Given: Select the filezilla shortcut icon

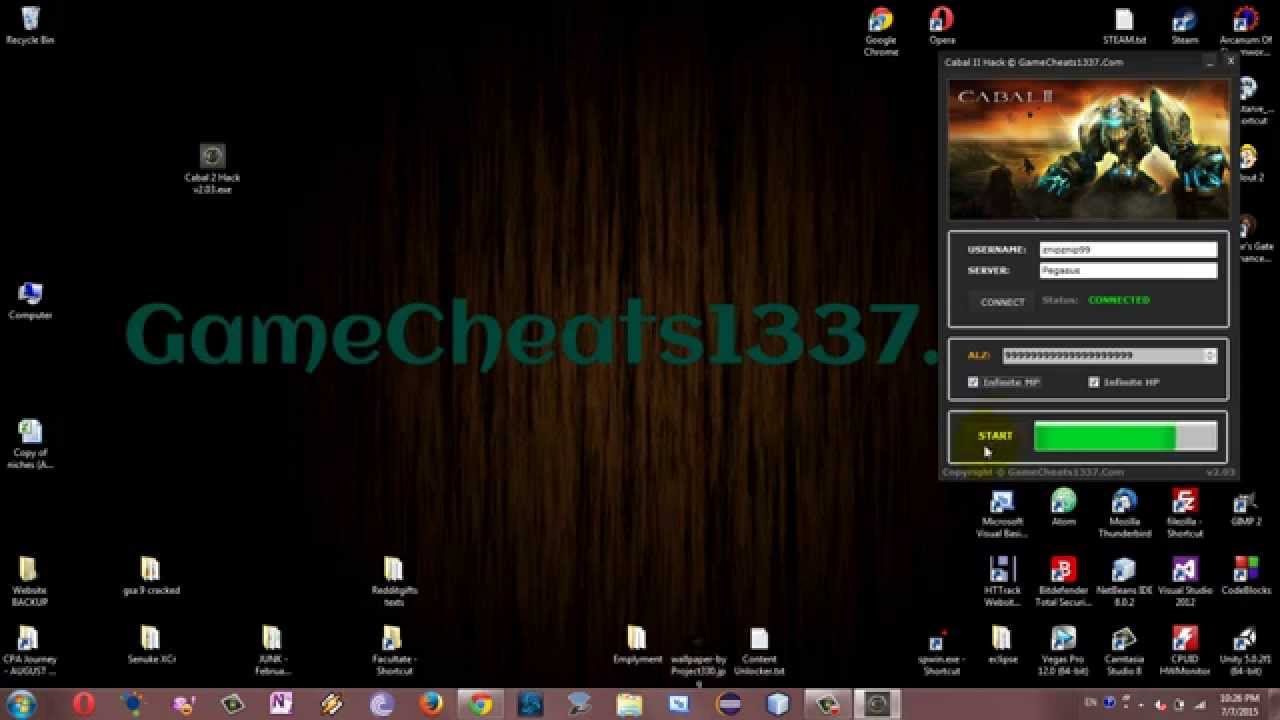Looking at the screenshot, I should coord(1185,513).
